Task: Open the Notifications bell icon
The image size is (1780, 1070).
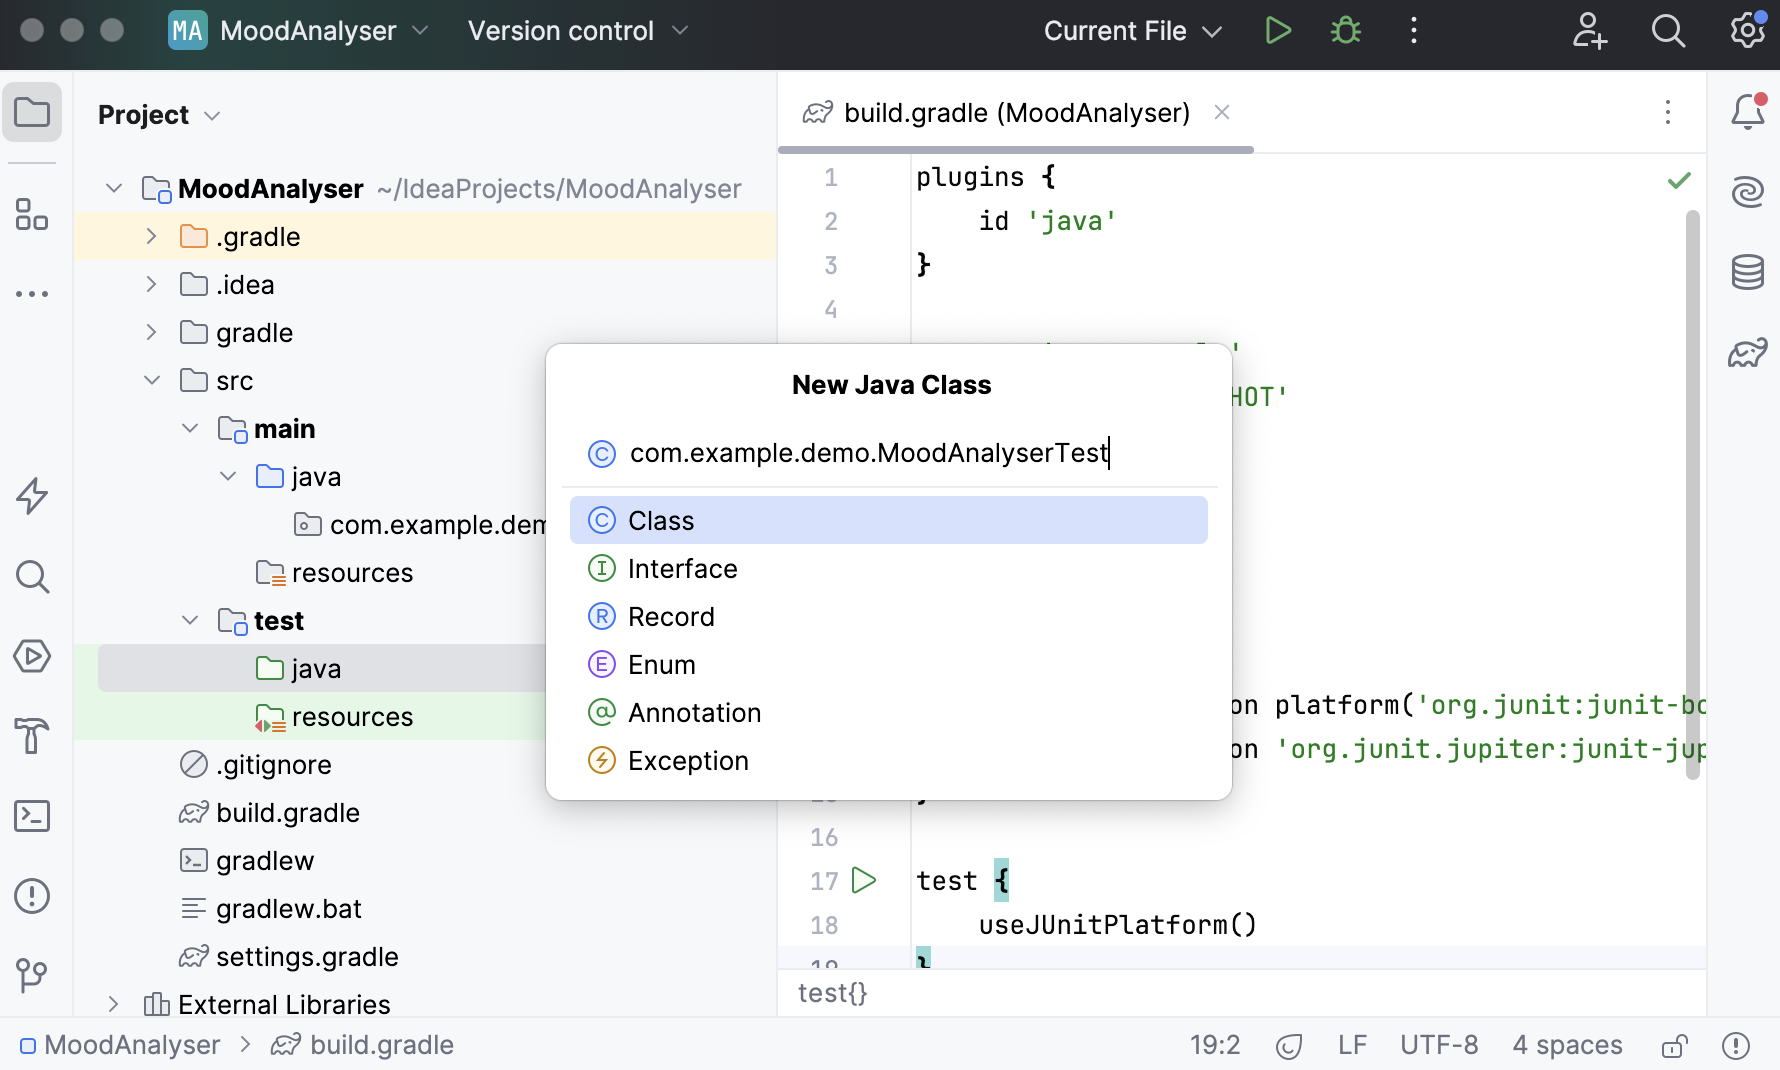Action: [x=1747, y=112]
